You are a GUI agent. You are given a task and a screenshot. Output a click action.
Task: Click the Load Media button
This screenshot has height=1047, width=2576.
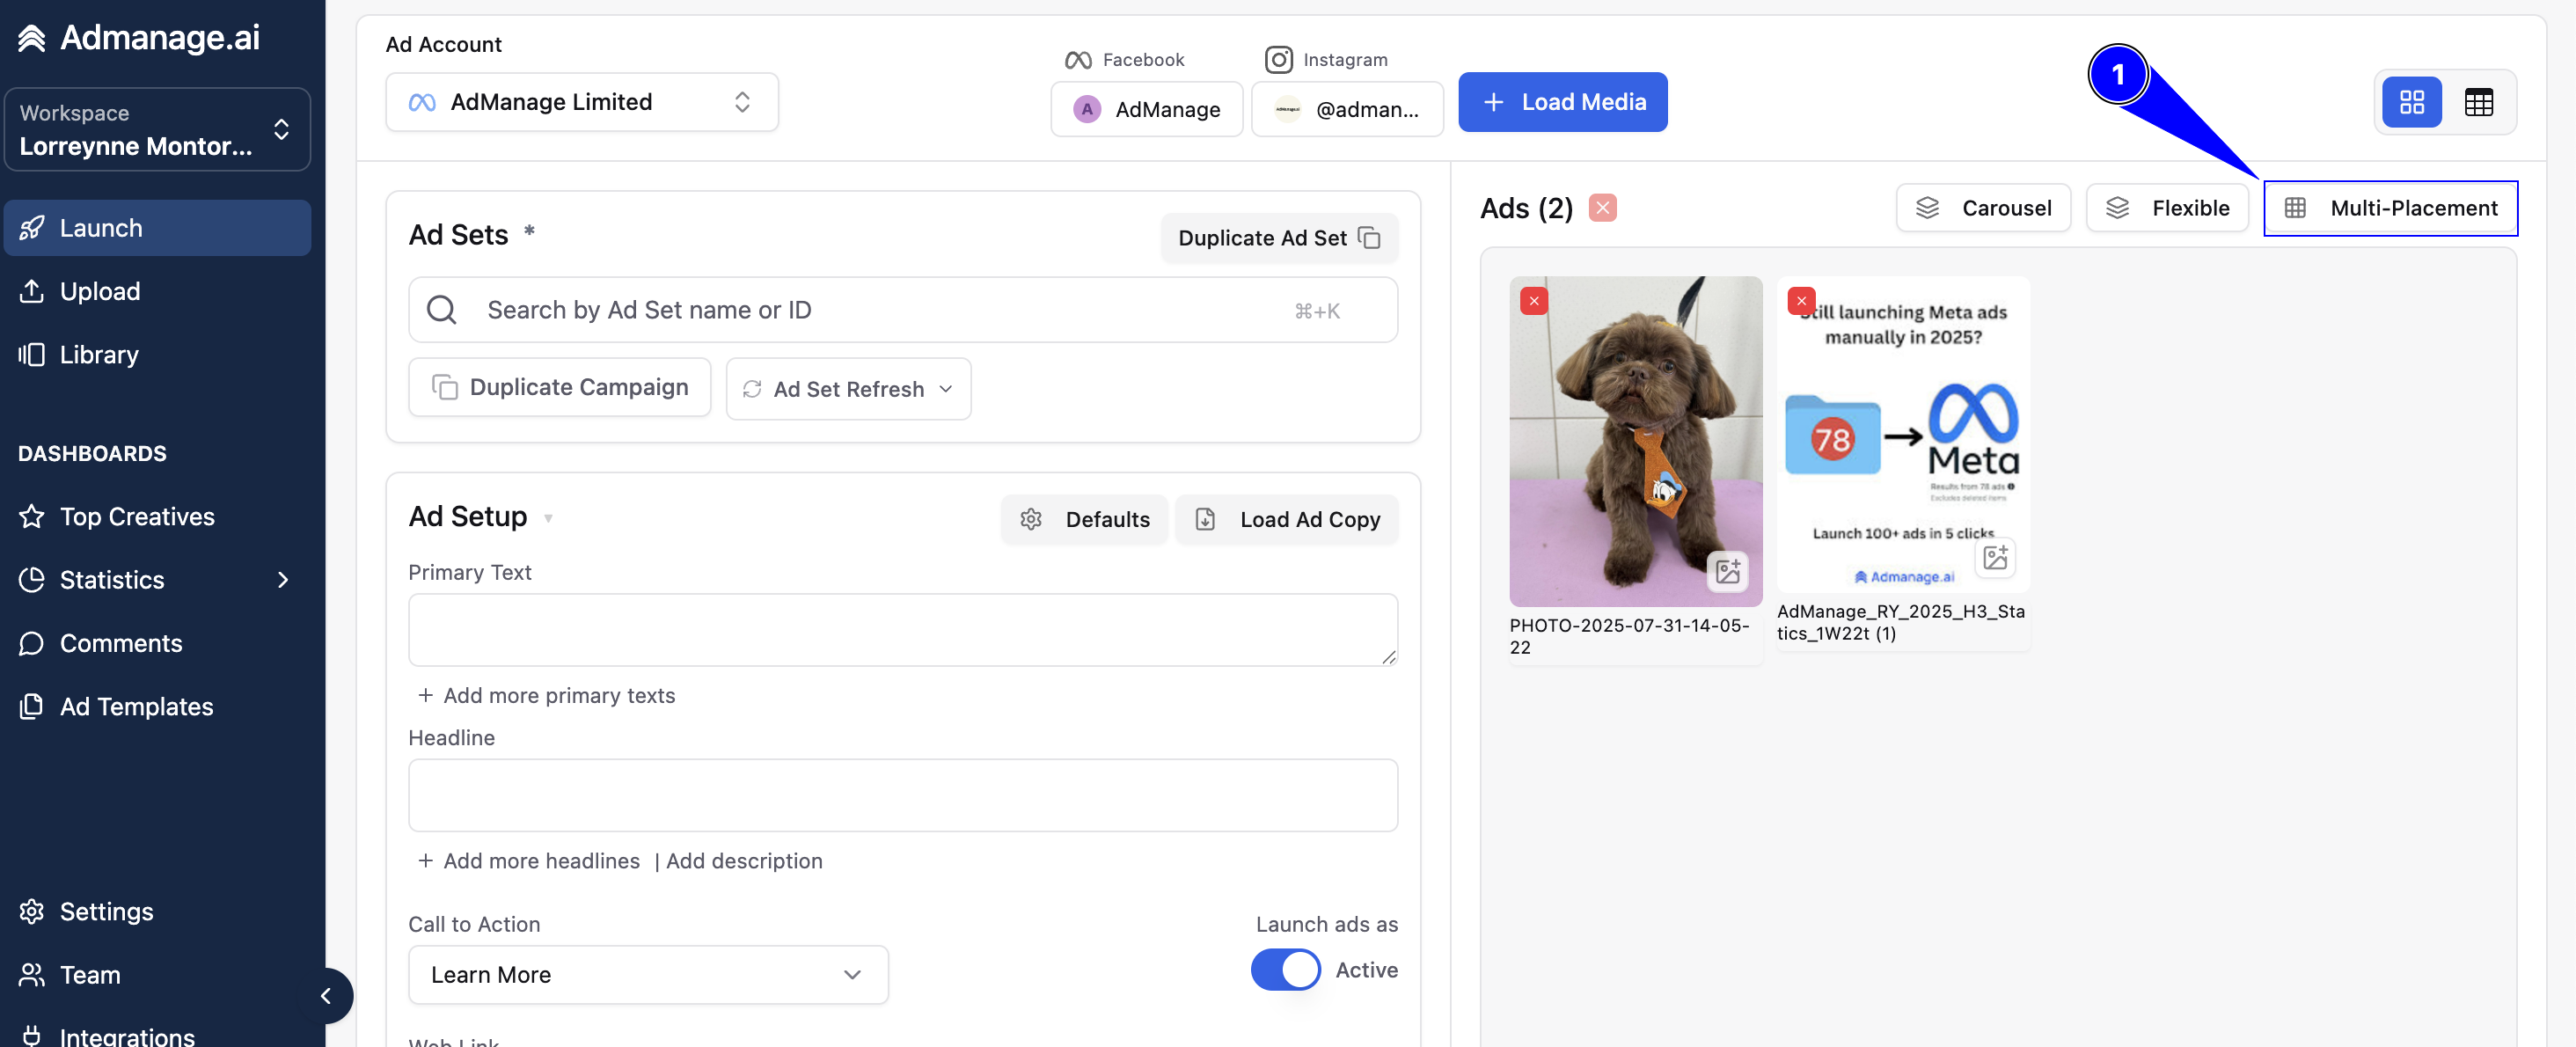(x=1562, y=102)
